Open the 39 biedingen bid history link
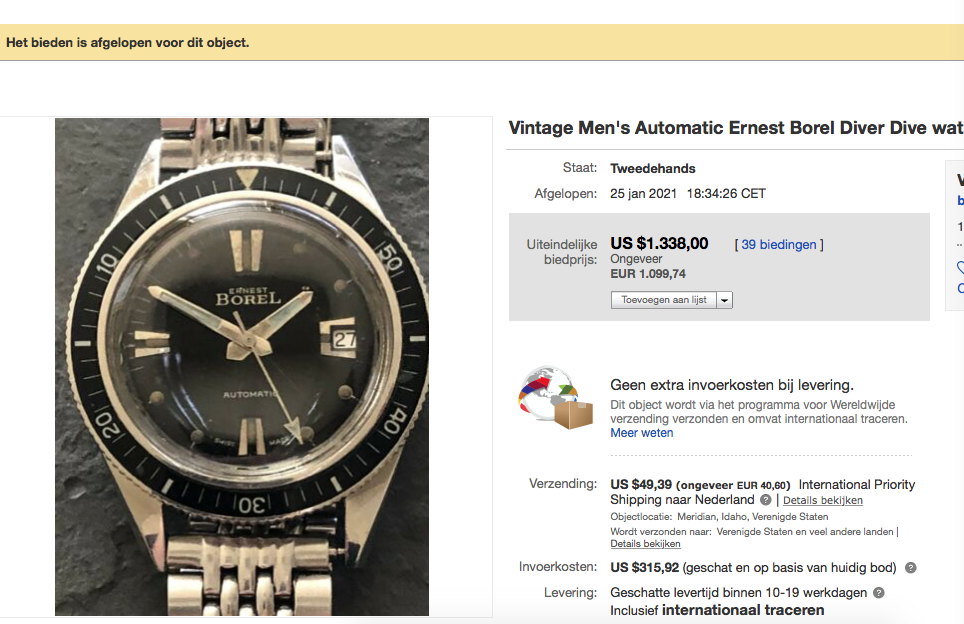Viewport: 964px width, 624px height. pos(778,245)
